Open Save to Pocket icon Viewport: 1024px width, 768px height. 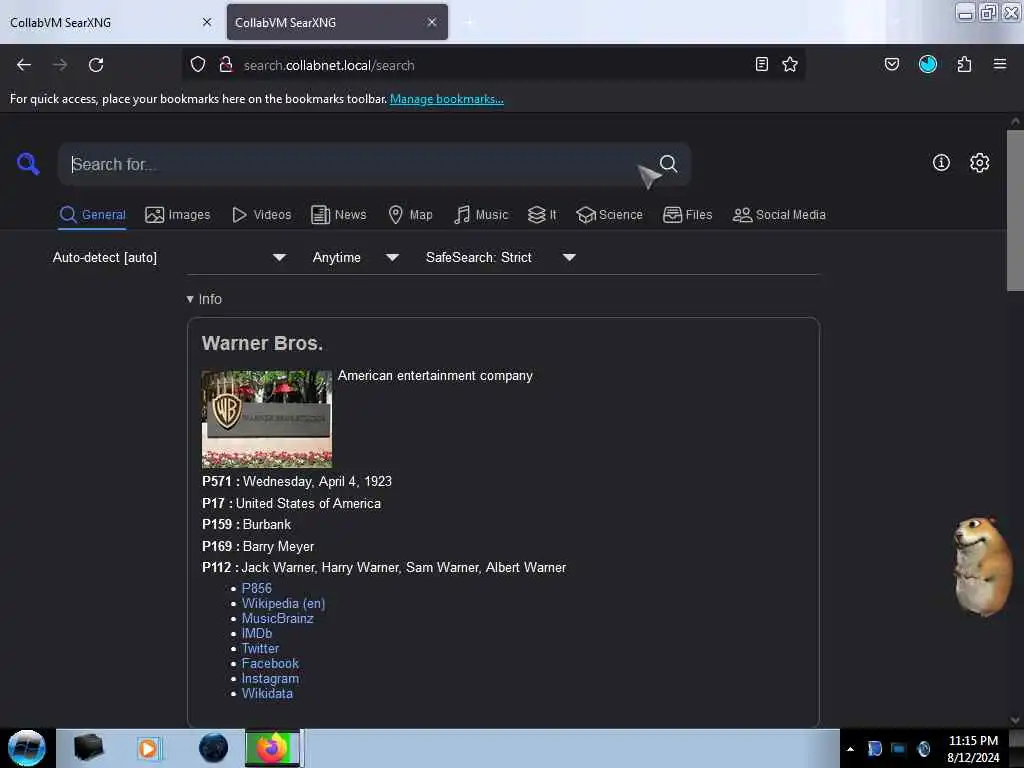pos(892,64)
